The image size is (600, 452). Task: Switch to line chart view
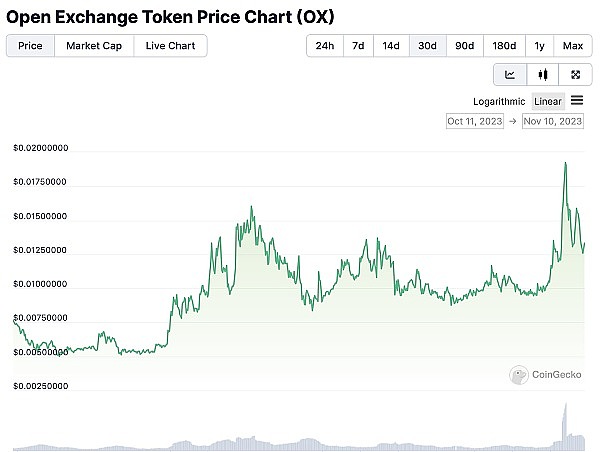510,74
